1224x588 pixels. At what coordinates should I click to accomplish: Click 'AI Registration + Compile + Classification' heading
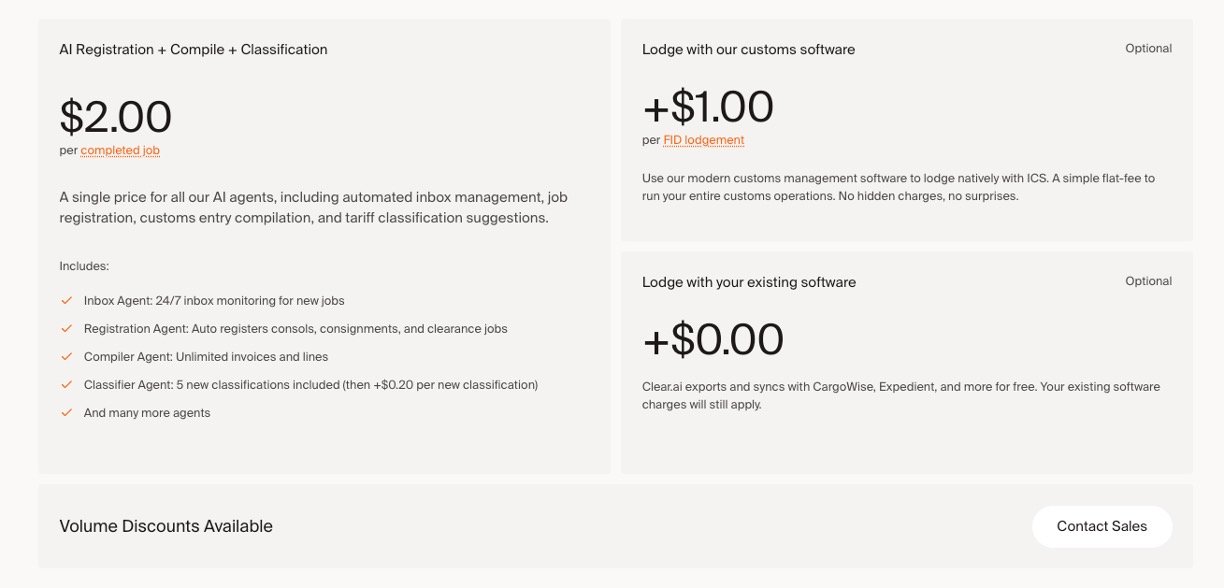tap(193, 49)
